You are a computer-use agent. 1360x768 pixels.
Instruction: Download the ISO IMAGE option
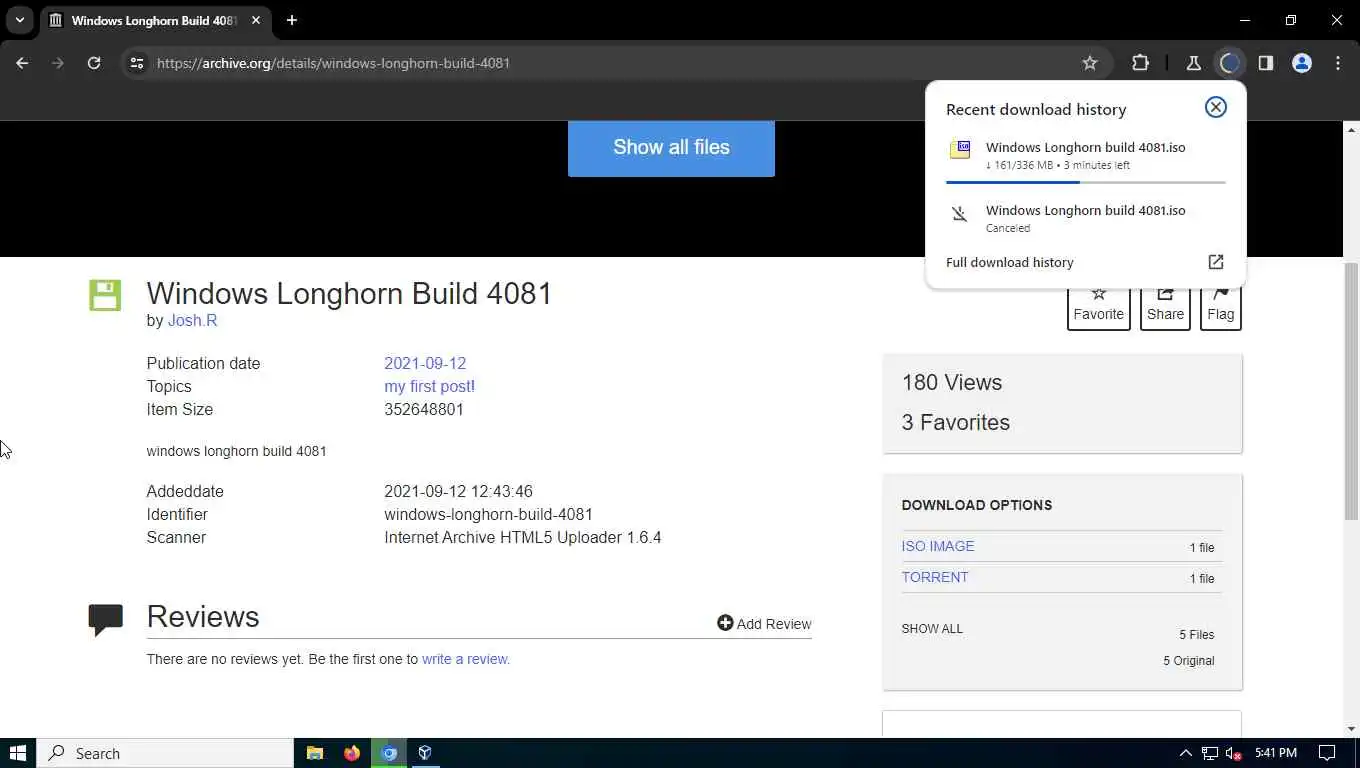[x=938, y=546]
